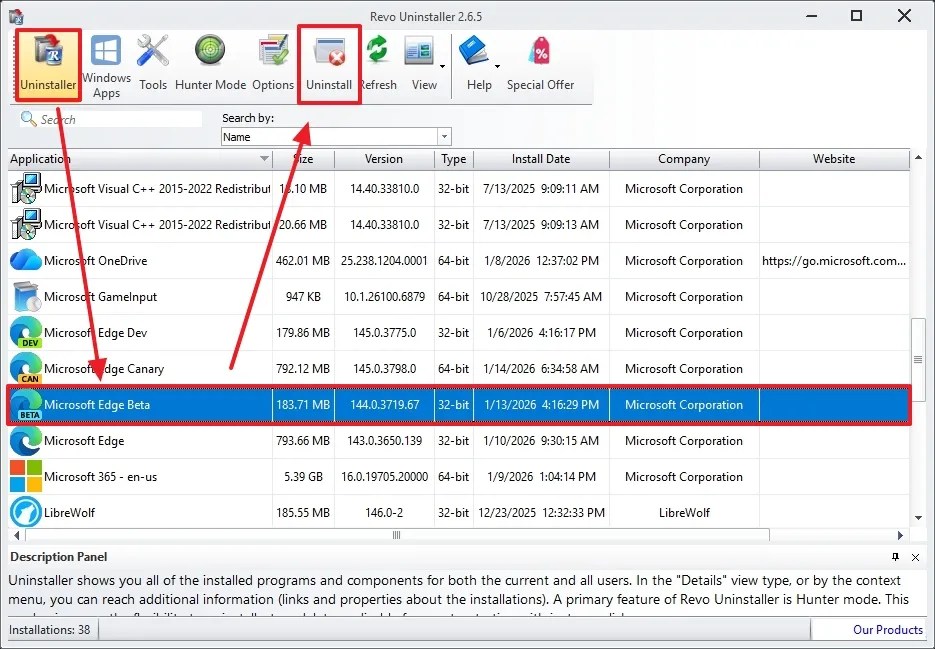Sort programs by Install Date column
The width and height of the screenshot is (935, 649).
click(x=544, y=159)
